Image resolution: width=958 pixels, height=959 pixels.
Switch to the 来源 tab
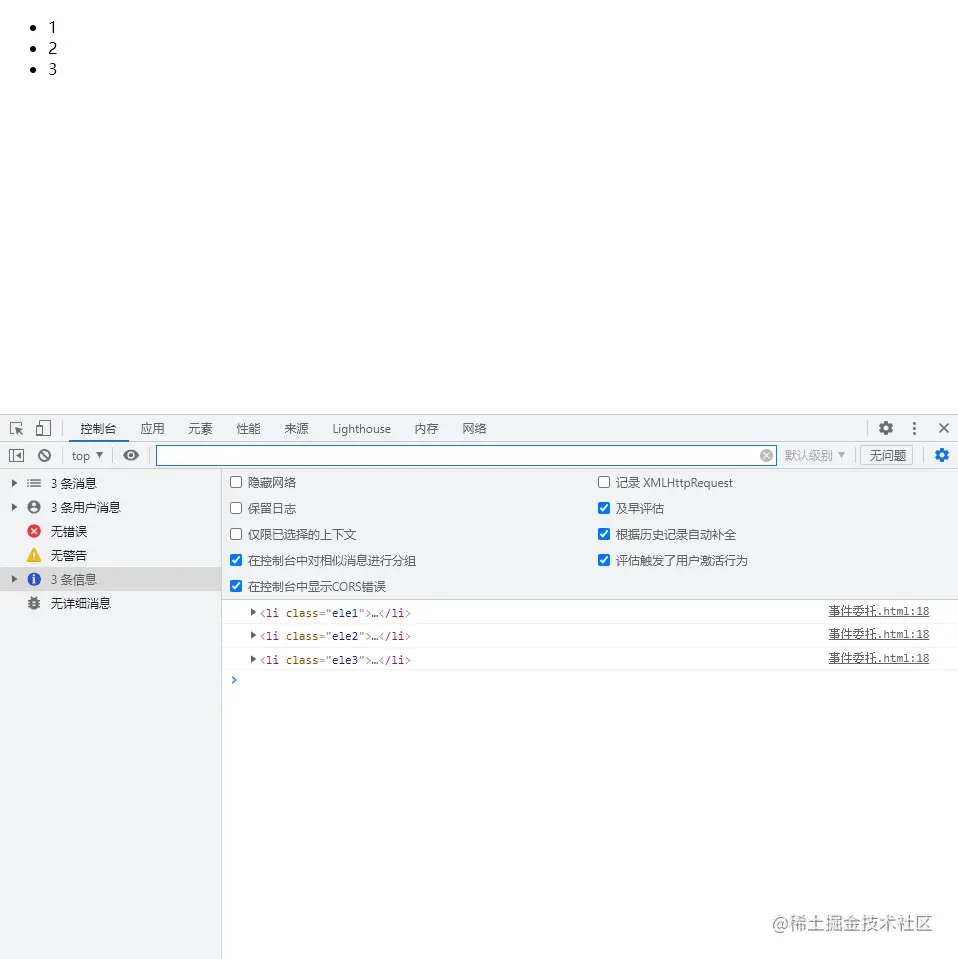tap(296, 429)
